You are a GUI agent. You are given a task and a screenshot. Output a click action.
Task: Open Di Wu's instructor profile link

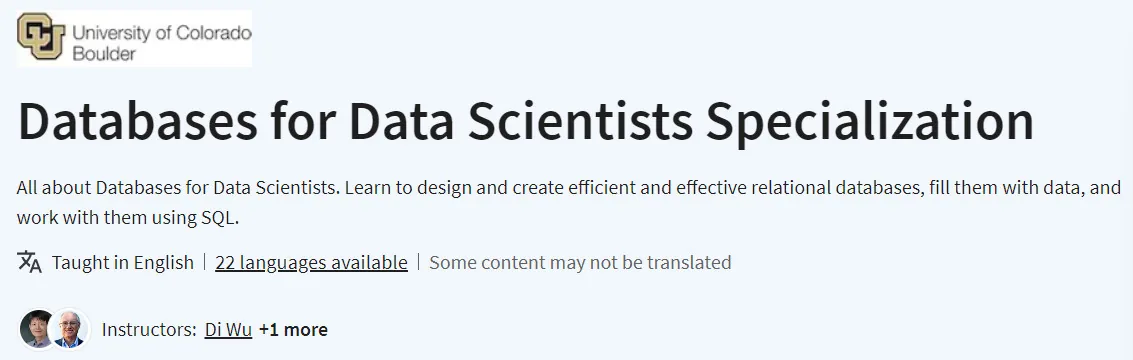tap(228, 330)
